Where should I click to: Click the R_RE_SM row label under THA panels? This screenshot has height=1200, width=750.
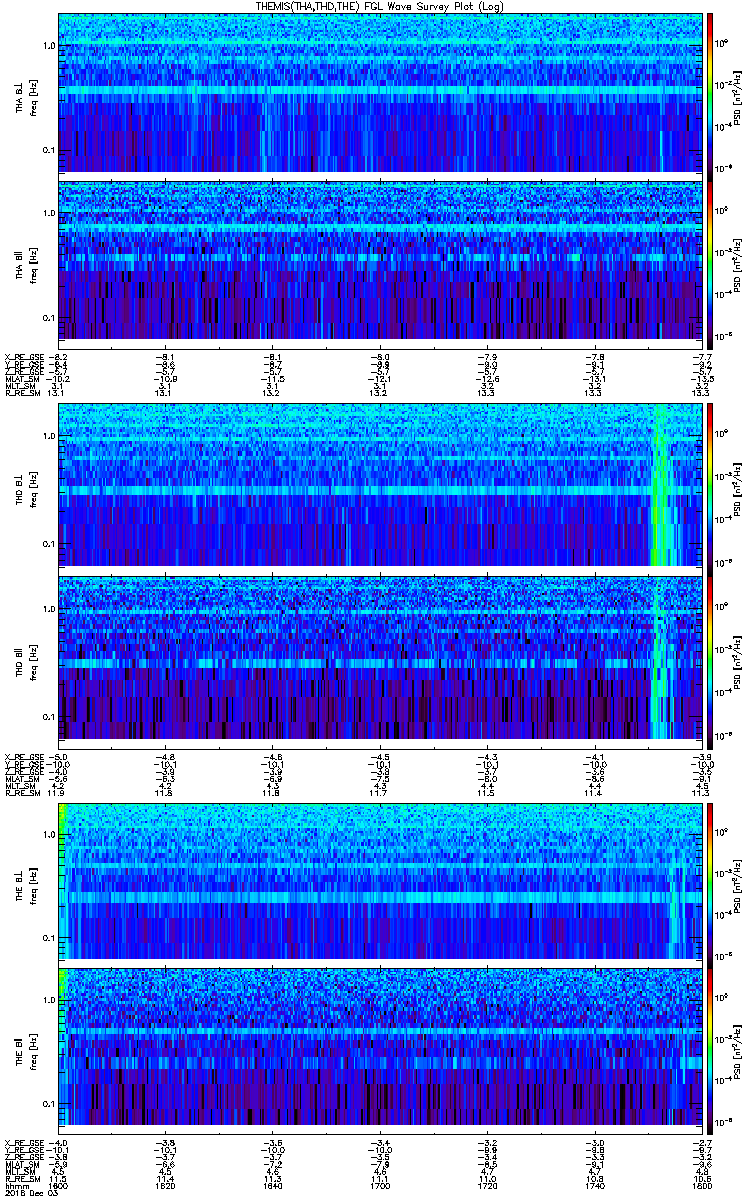click(23, 392)
